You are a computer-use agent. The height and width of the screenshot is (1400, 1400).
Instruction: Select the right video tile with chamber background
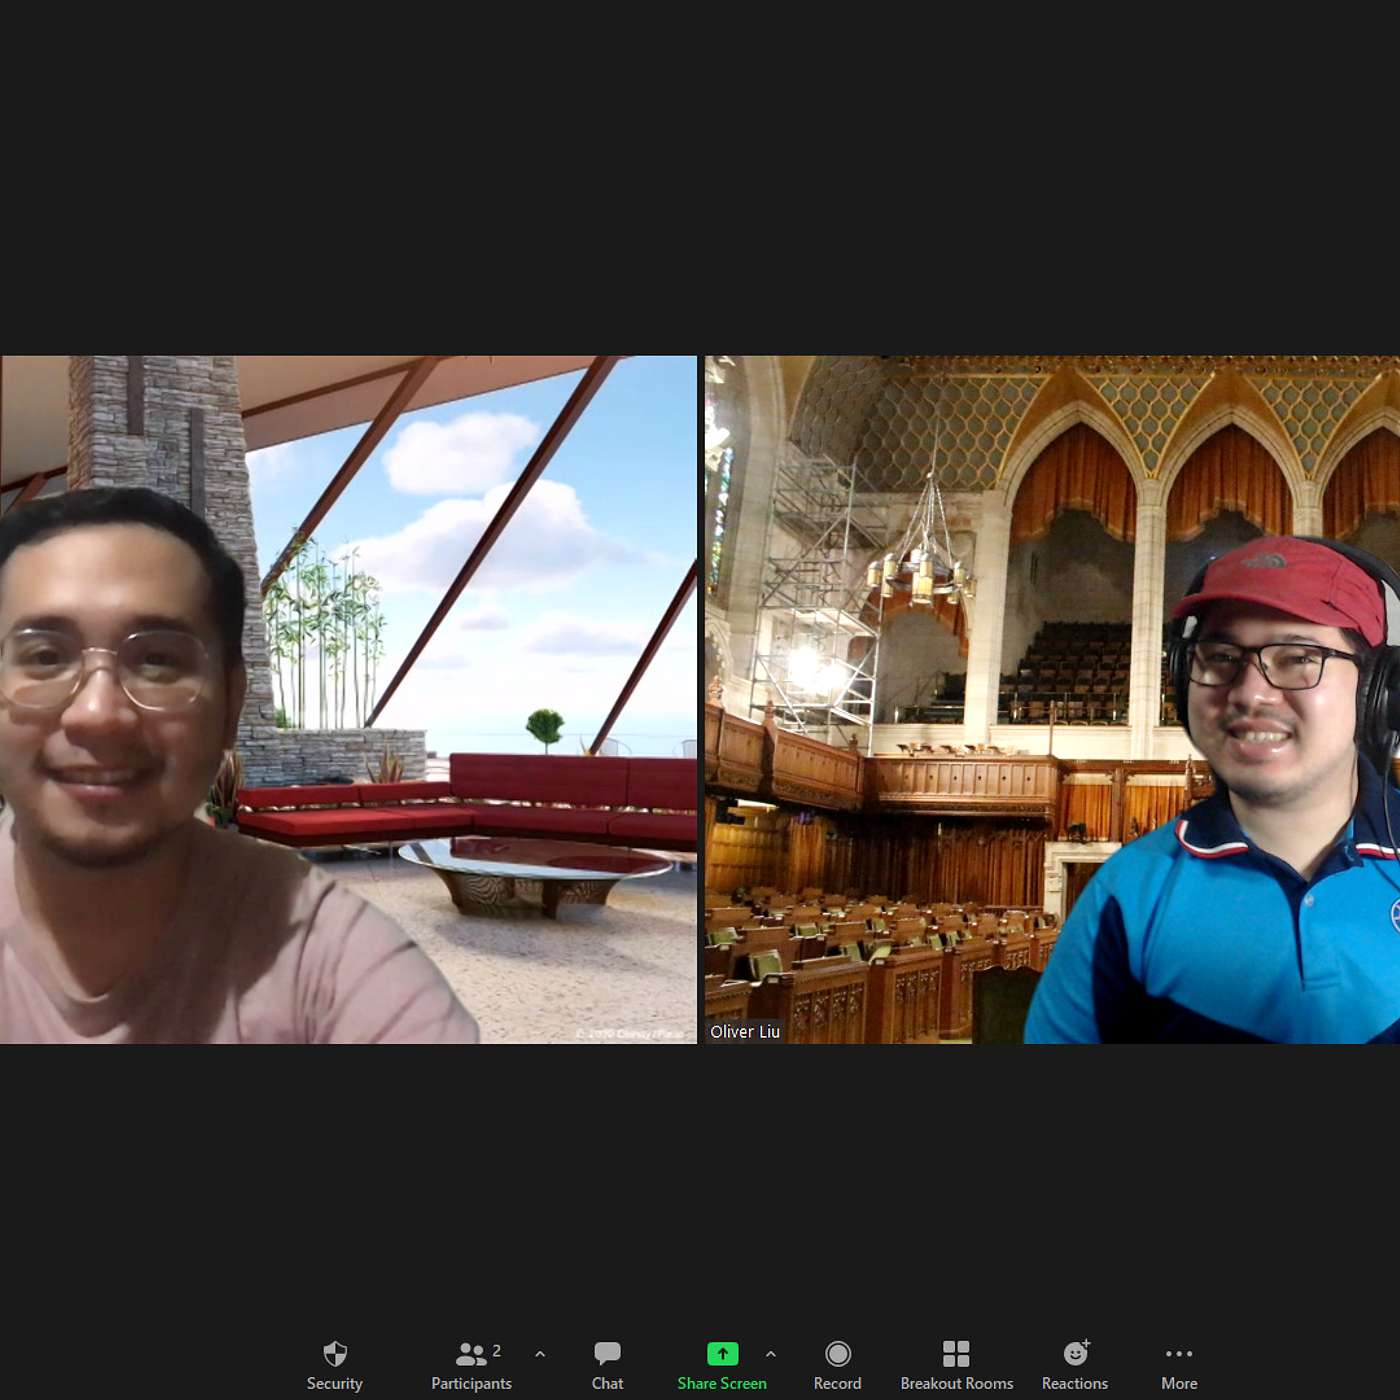coord(1052,700)
